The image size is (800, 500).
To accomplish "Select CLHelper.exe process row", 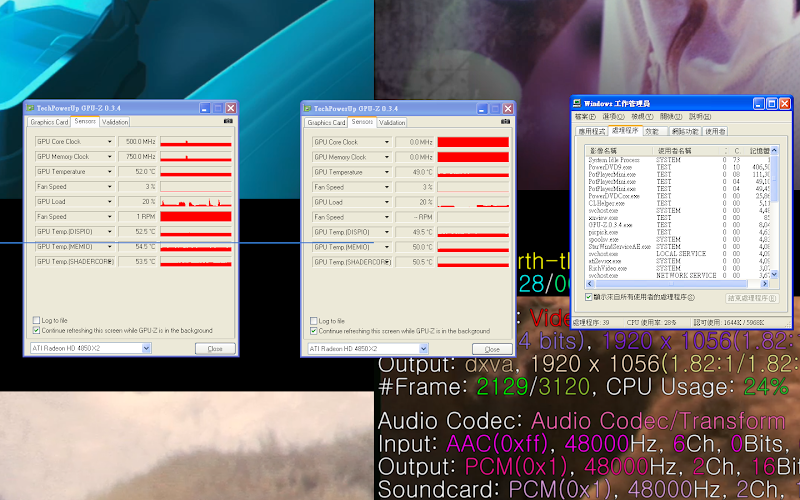I will [x=678, y=203].
